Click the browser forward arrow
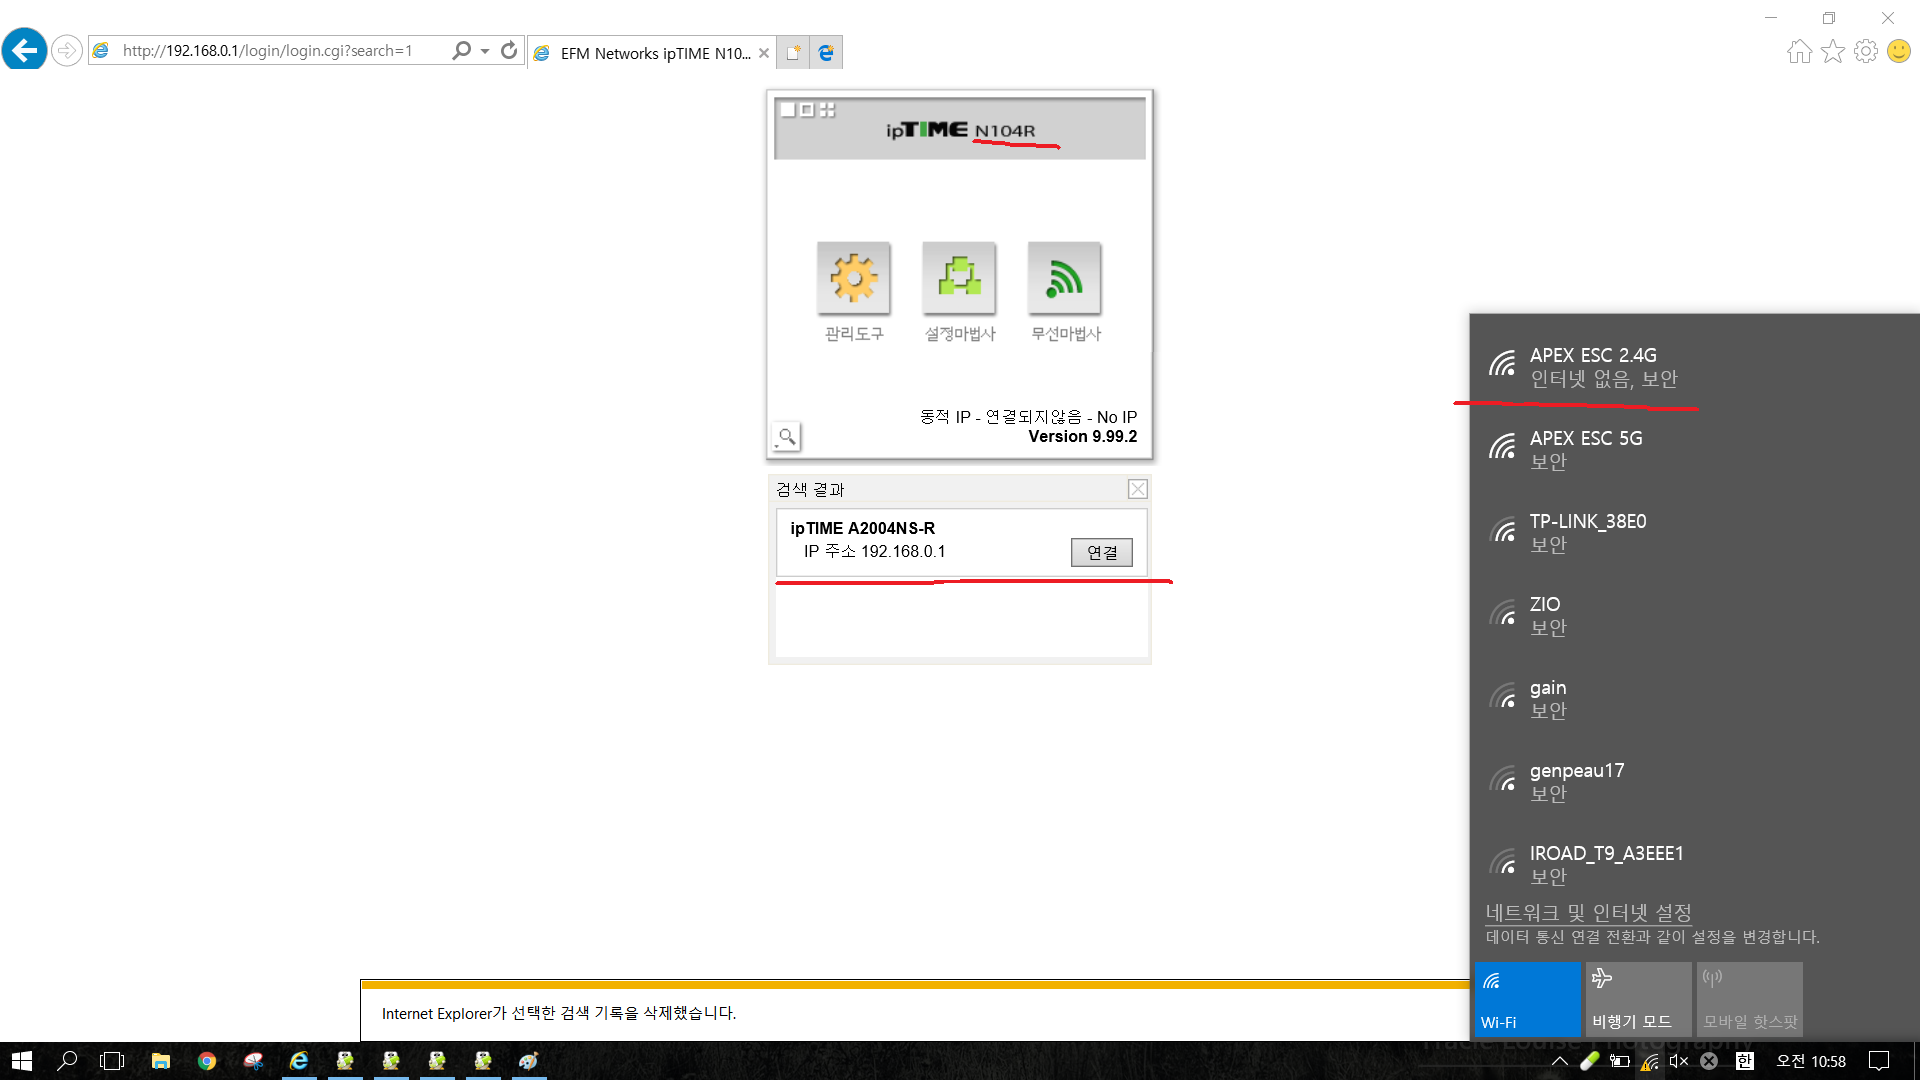 [x=67, y=50]
